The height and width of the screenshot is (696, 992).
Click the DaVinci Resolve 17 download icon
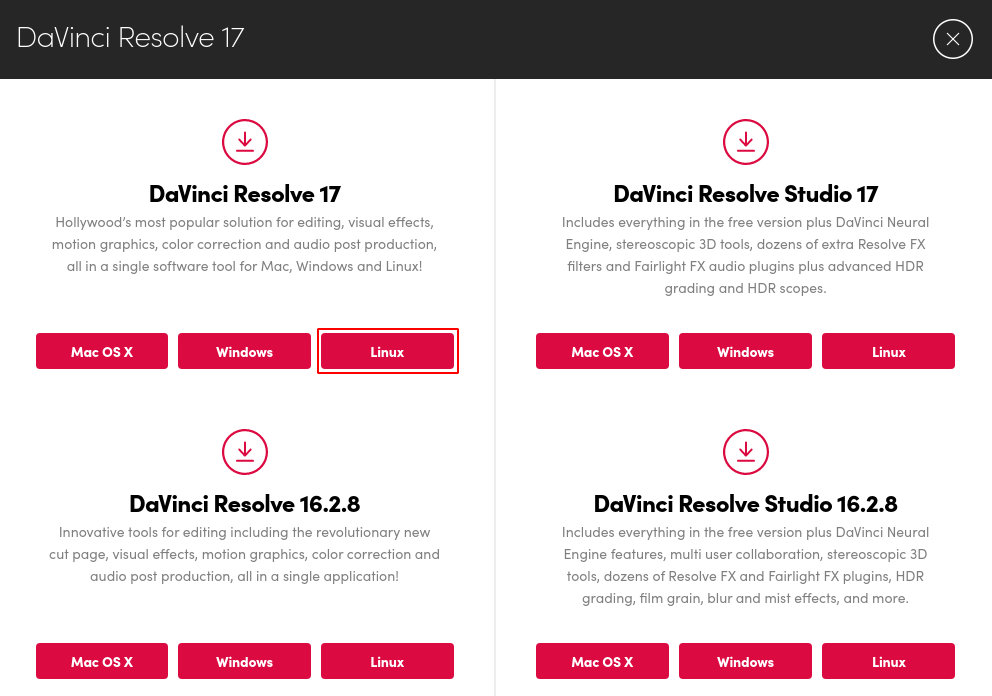(x=245, y=141)
